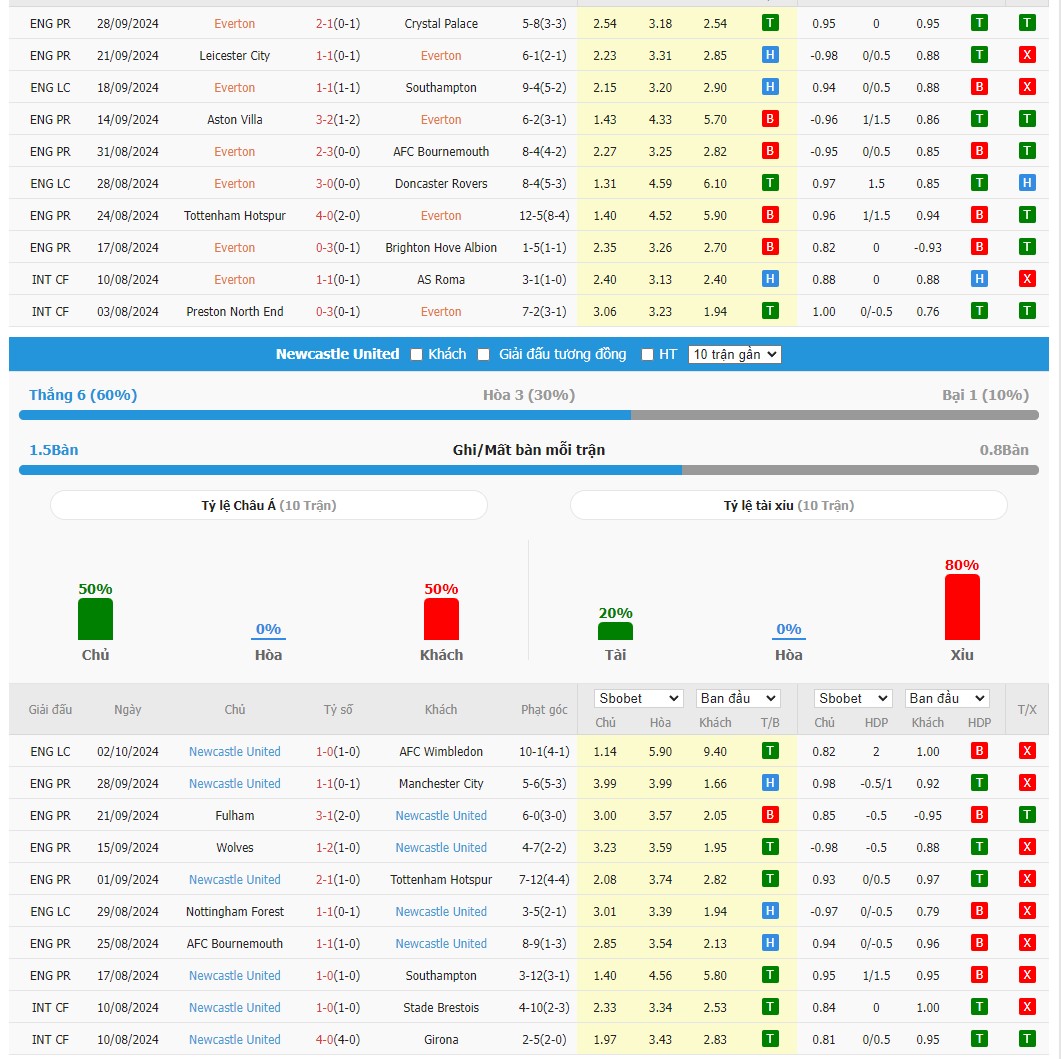Click Stade Brestois team name
The width and height of the screenshot is (1061, 1059).
(x=441, y=1008)
